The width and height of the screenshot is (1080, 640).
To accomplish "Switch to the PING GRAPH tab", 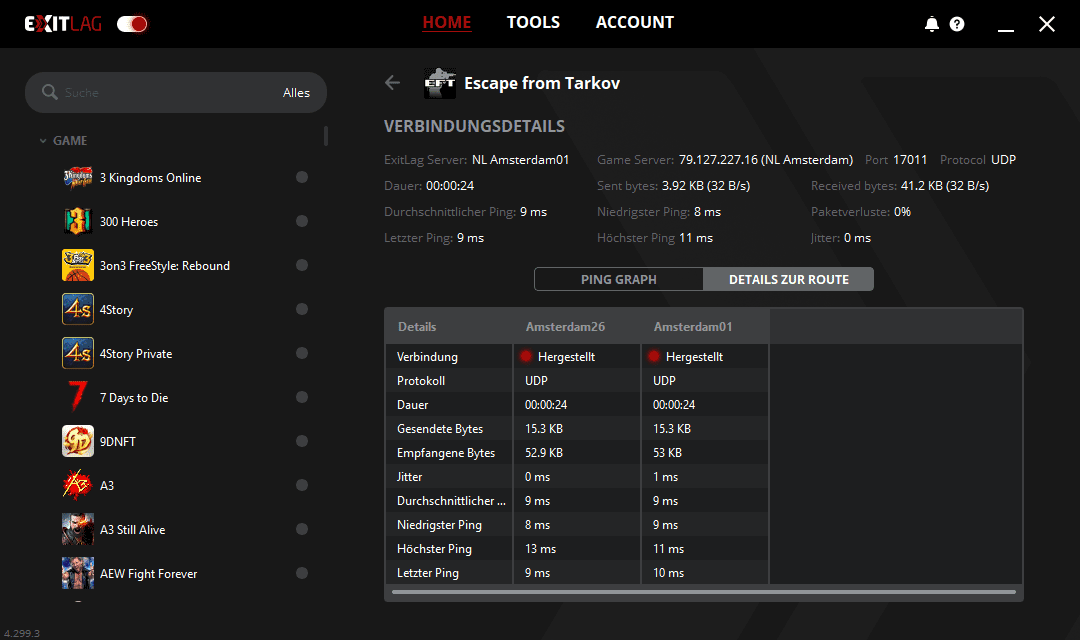I will [619, 279].
